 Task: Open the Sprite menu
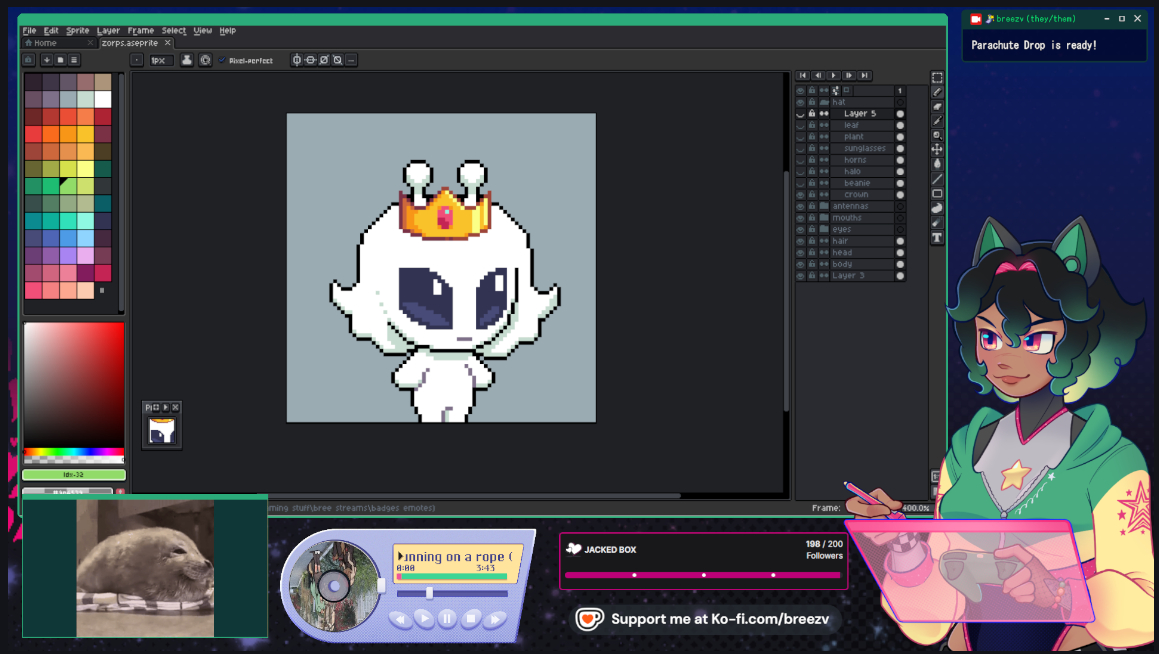tap(77, 31)
